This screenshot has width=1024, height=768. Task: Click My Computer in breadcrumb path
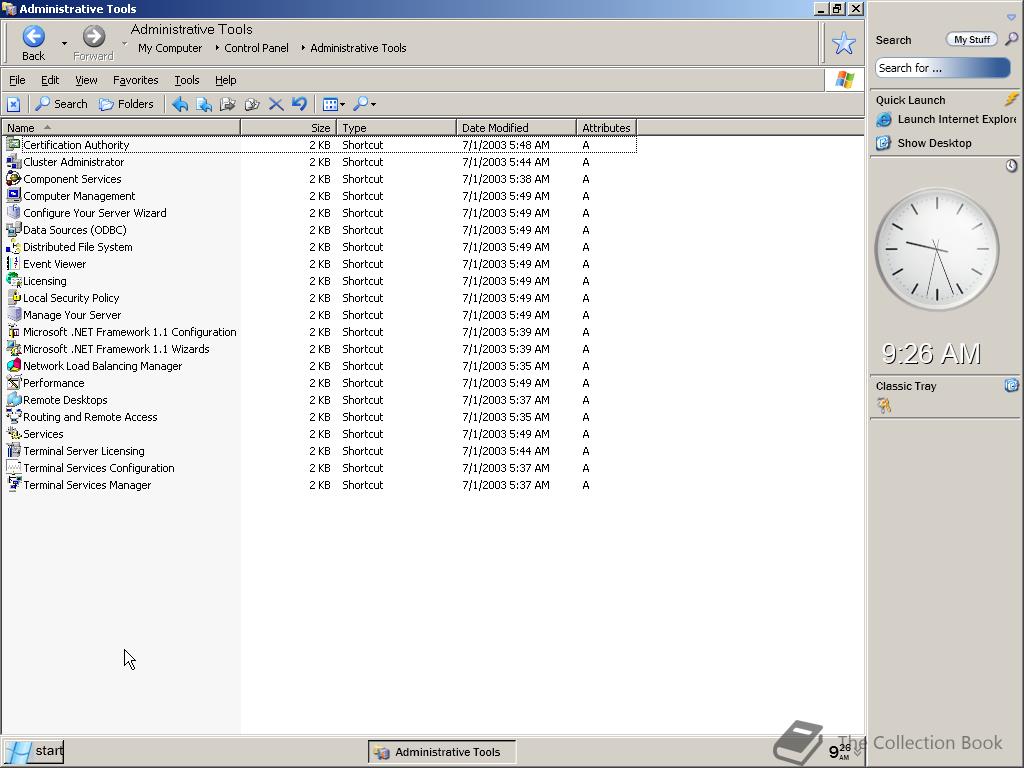170,48
